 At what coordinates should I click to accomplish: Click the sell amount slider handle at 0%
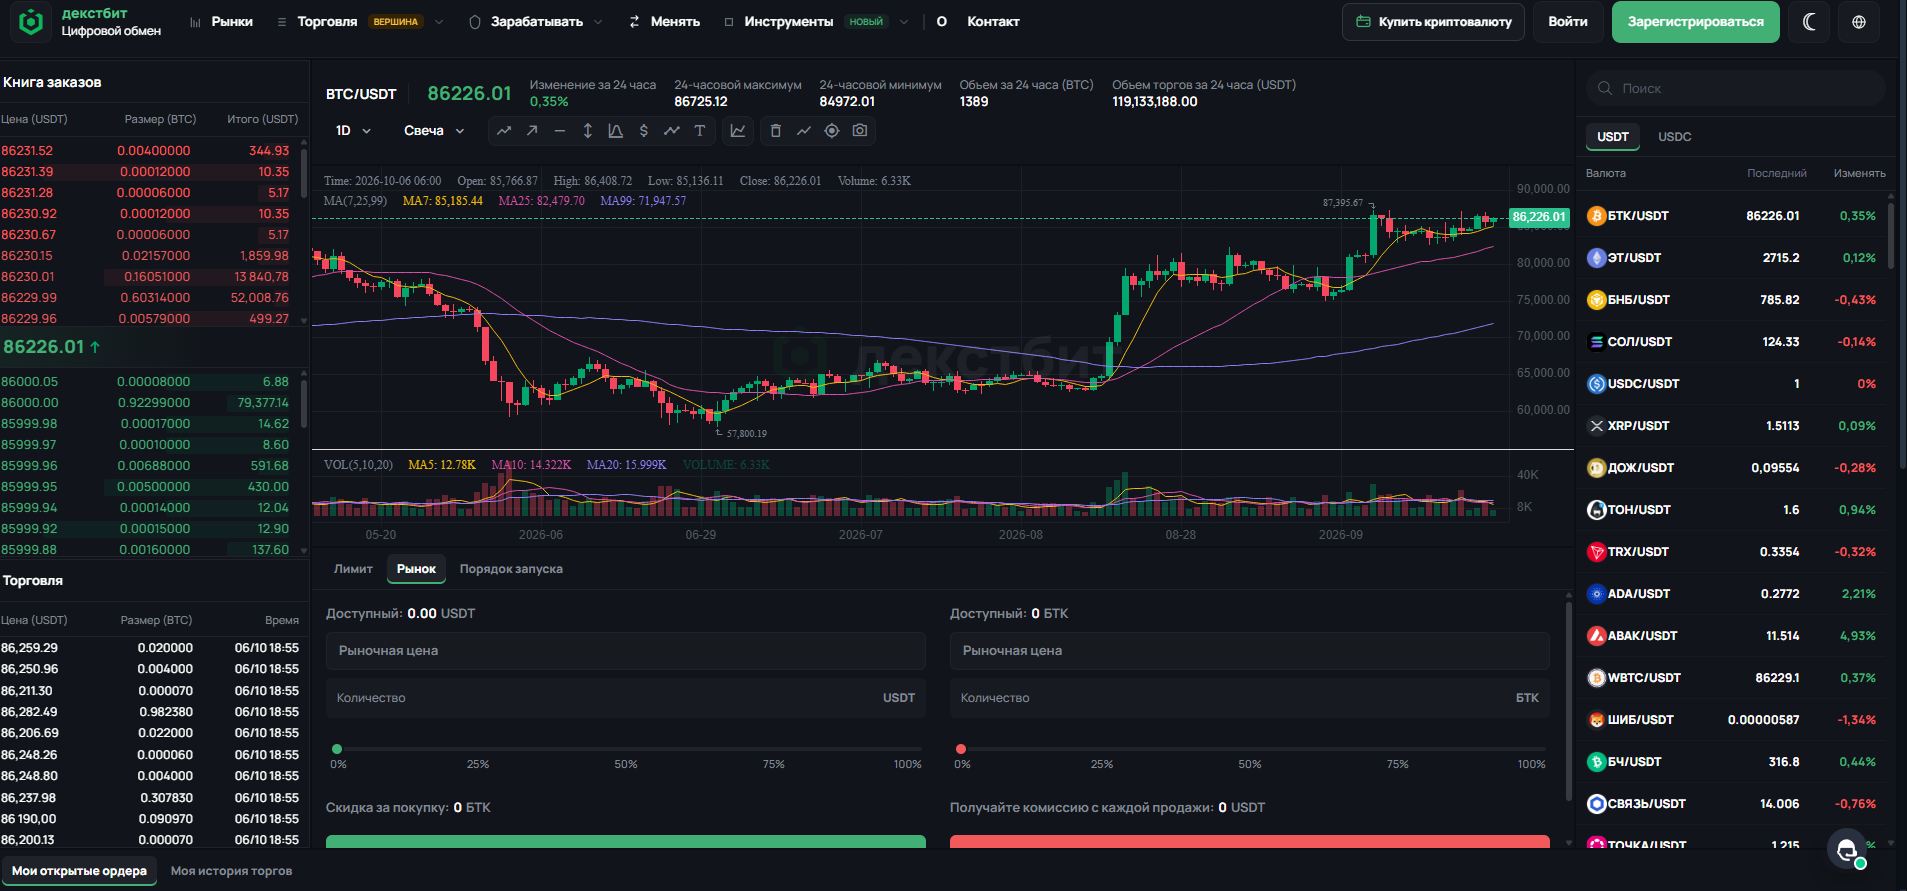tap(961, 749)
